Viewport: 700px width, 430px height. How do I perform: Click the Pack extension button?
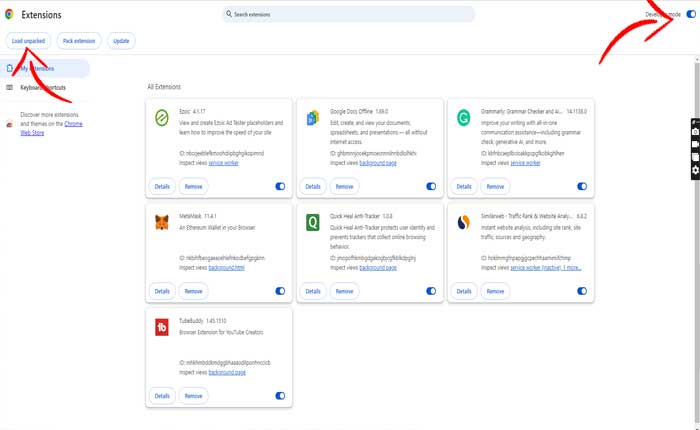(x=79, y=41)
